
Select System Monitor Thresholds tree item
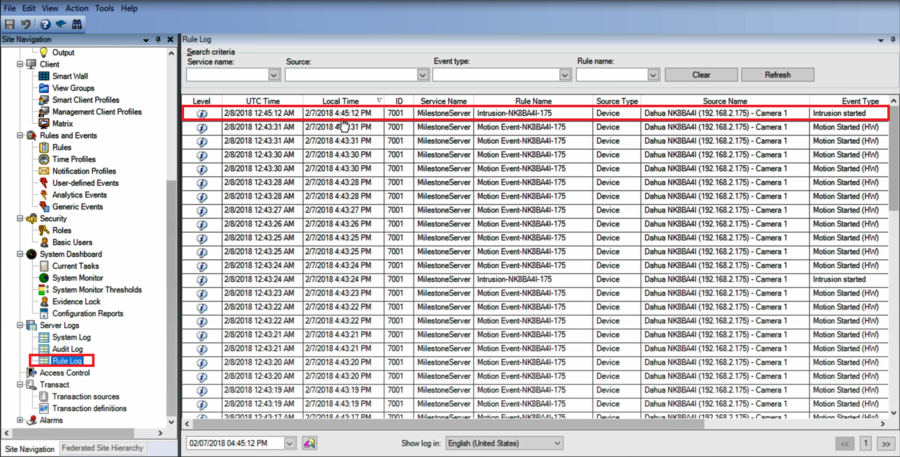pos(96,290)
